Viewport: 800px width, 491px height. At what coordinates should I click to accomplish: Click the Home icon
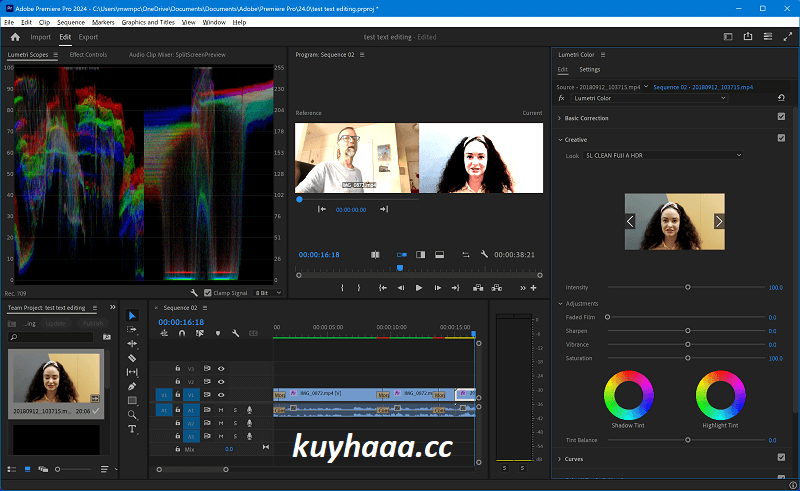click(15, 37)
